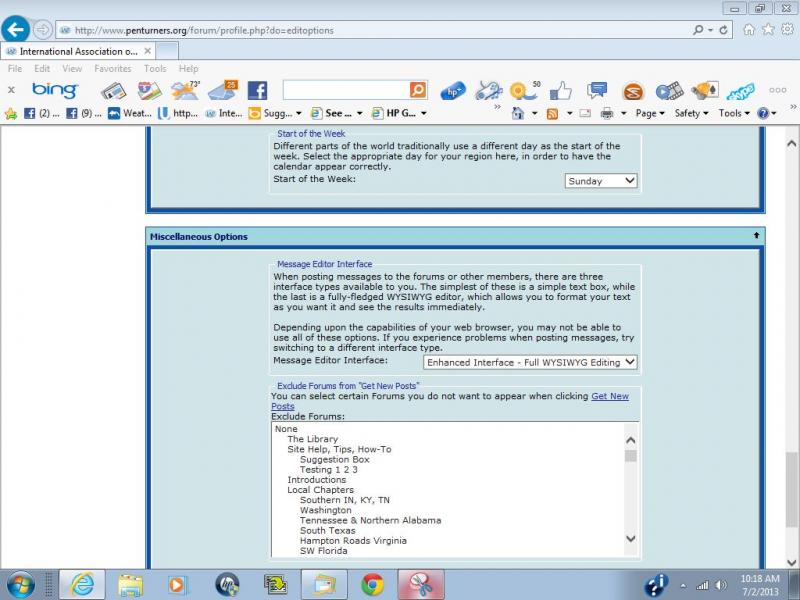Select Hampton Roads Virginia in forum list

pos(353,541)
